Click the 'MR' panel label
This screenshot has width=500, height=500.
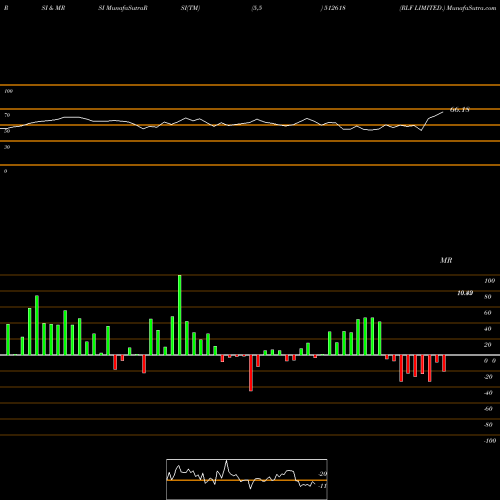(x=446, y=260)
